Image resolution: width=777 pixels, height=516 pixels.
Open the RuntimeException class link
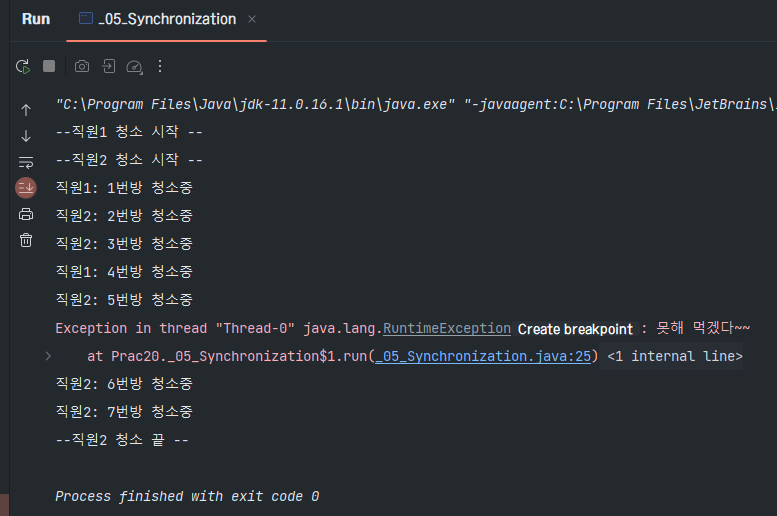[x=446, y=329]
